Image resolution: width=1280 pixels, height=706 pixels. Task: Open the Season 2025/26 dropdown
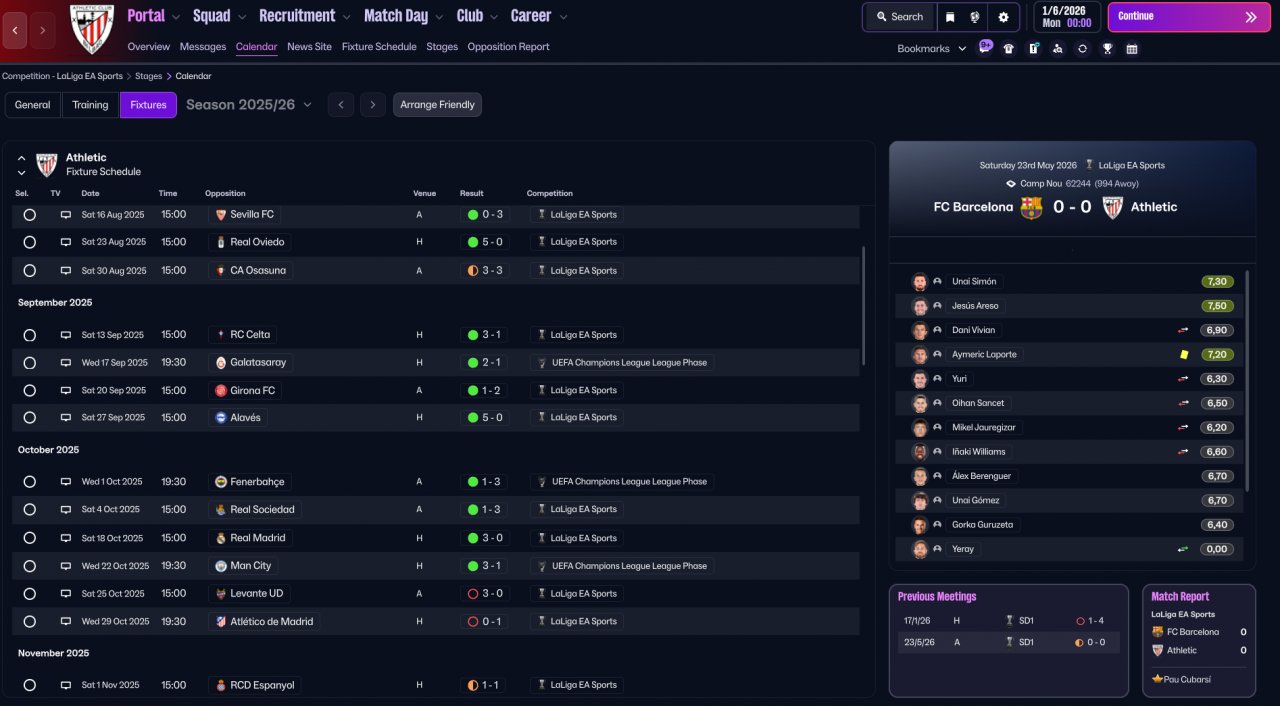(x=249, y=105)
